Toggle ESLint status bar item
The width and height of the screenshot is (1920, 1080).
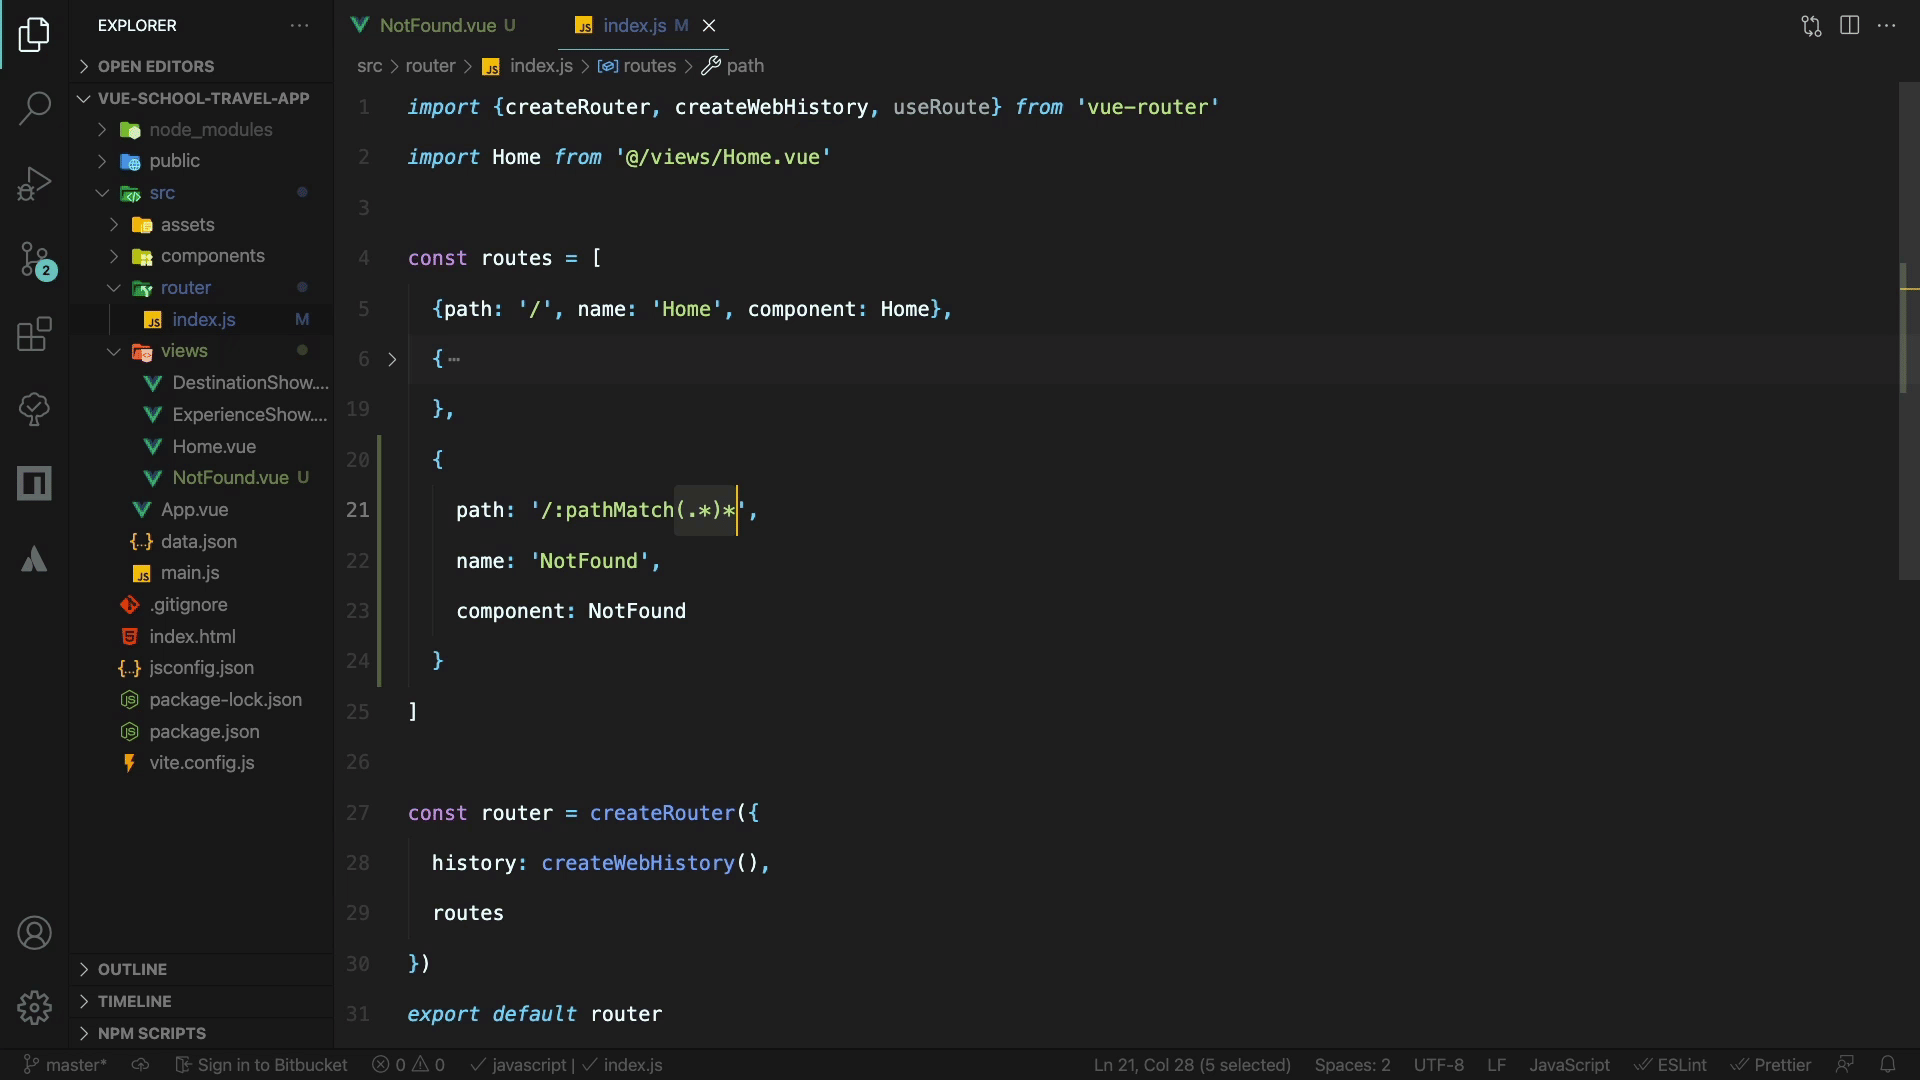tap(1671, 1065)
